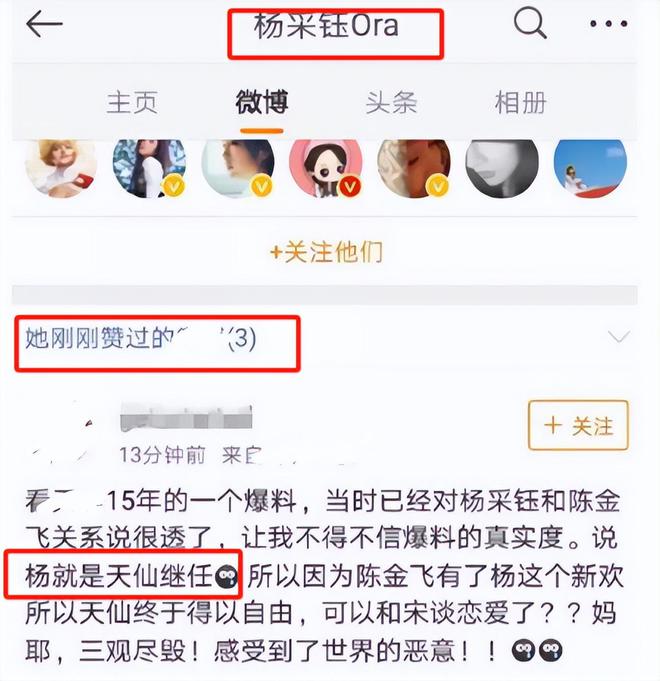
Task: Tap the blue sky beach avatar
Action: coord(590,168)
